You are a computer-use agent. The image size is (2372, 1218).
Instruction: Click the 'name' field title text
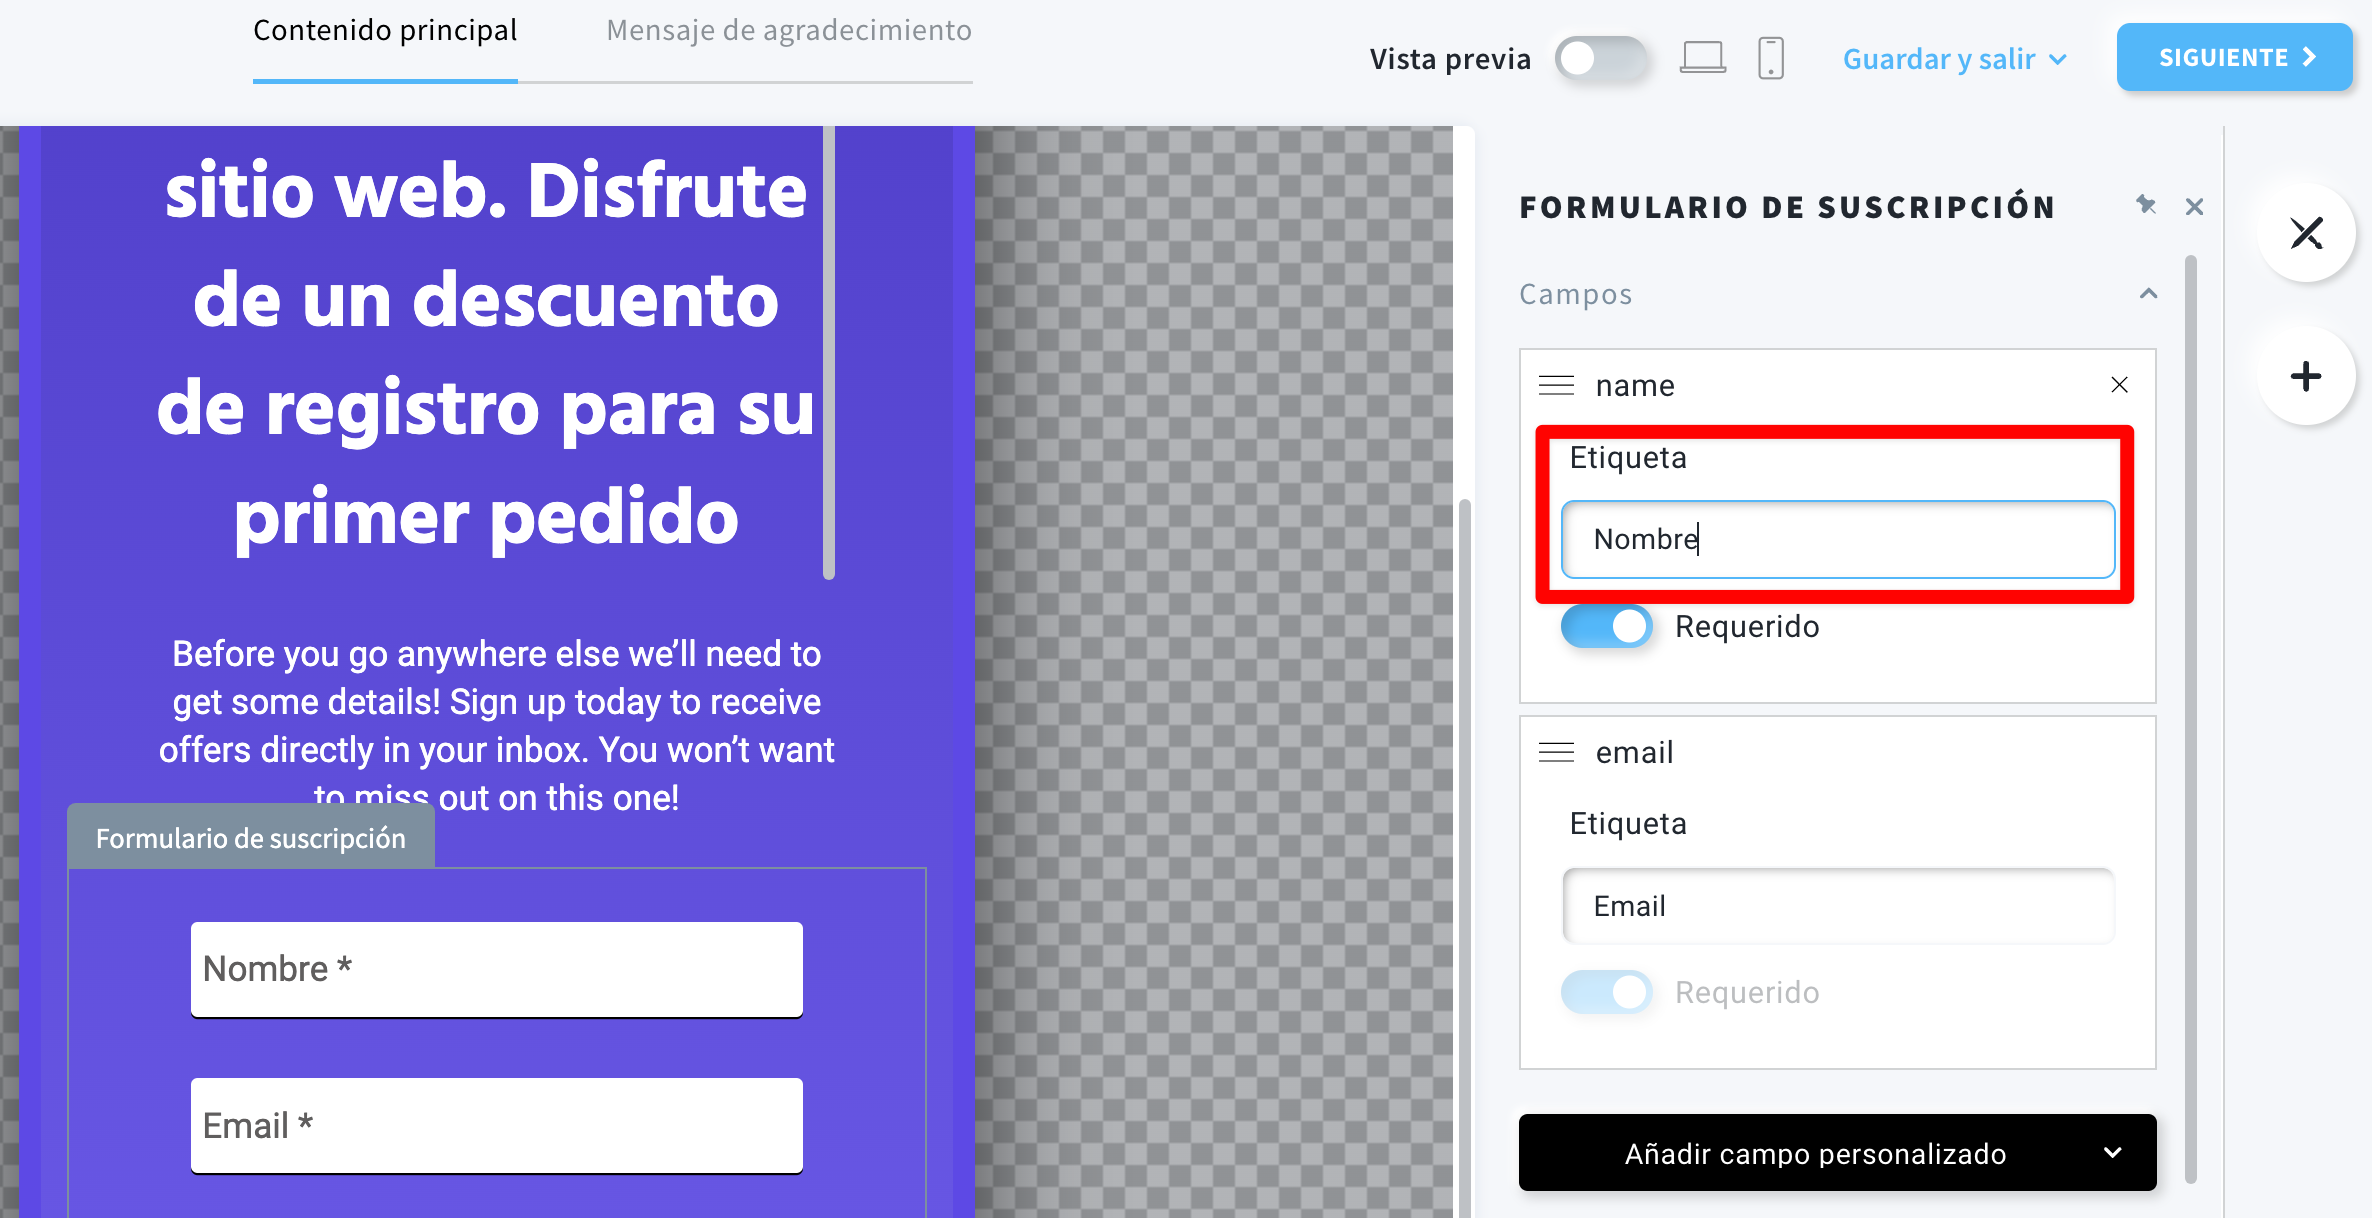1635,385
